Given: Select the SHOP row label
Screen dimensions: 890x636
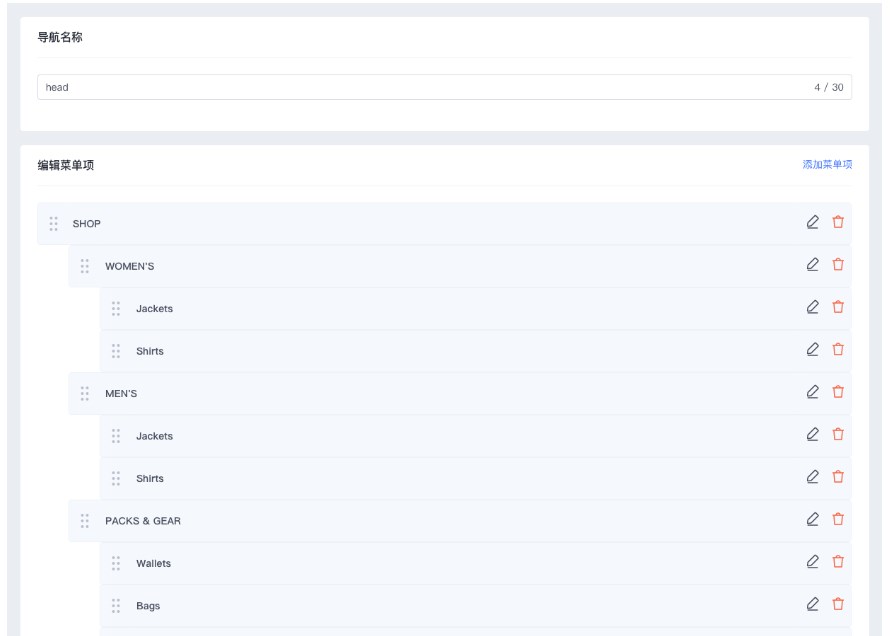Looking at the screenshot, I should click(86, 224).
